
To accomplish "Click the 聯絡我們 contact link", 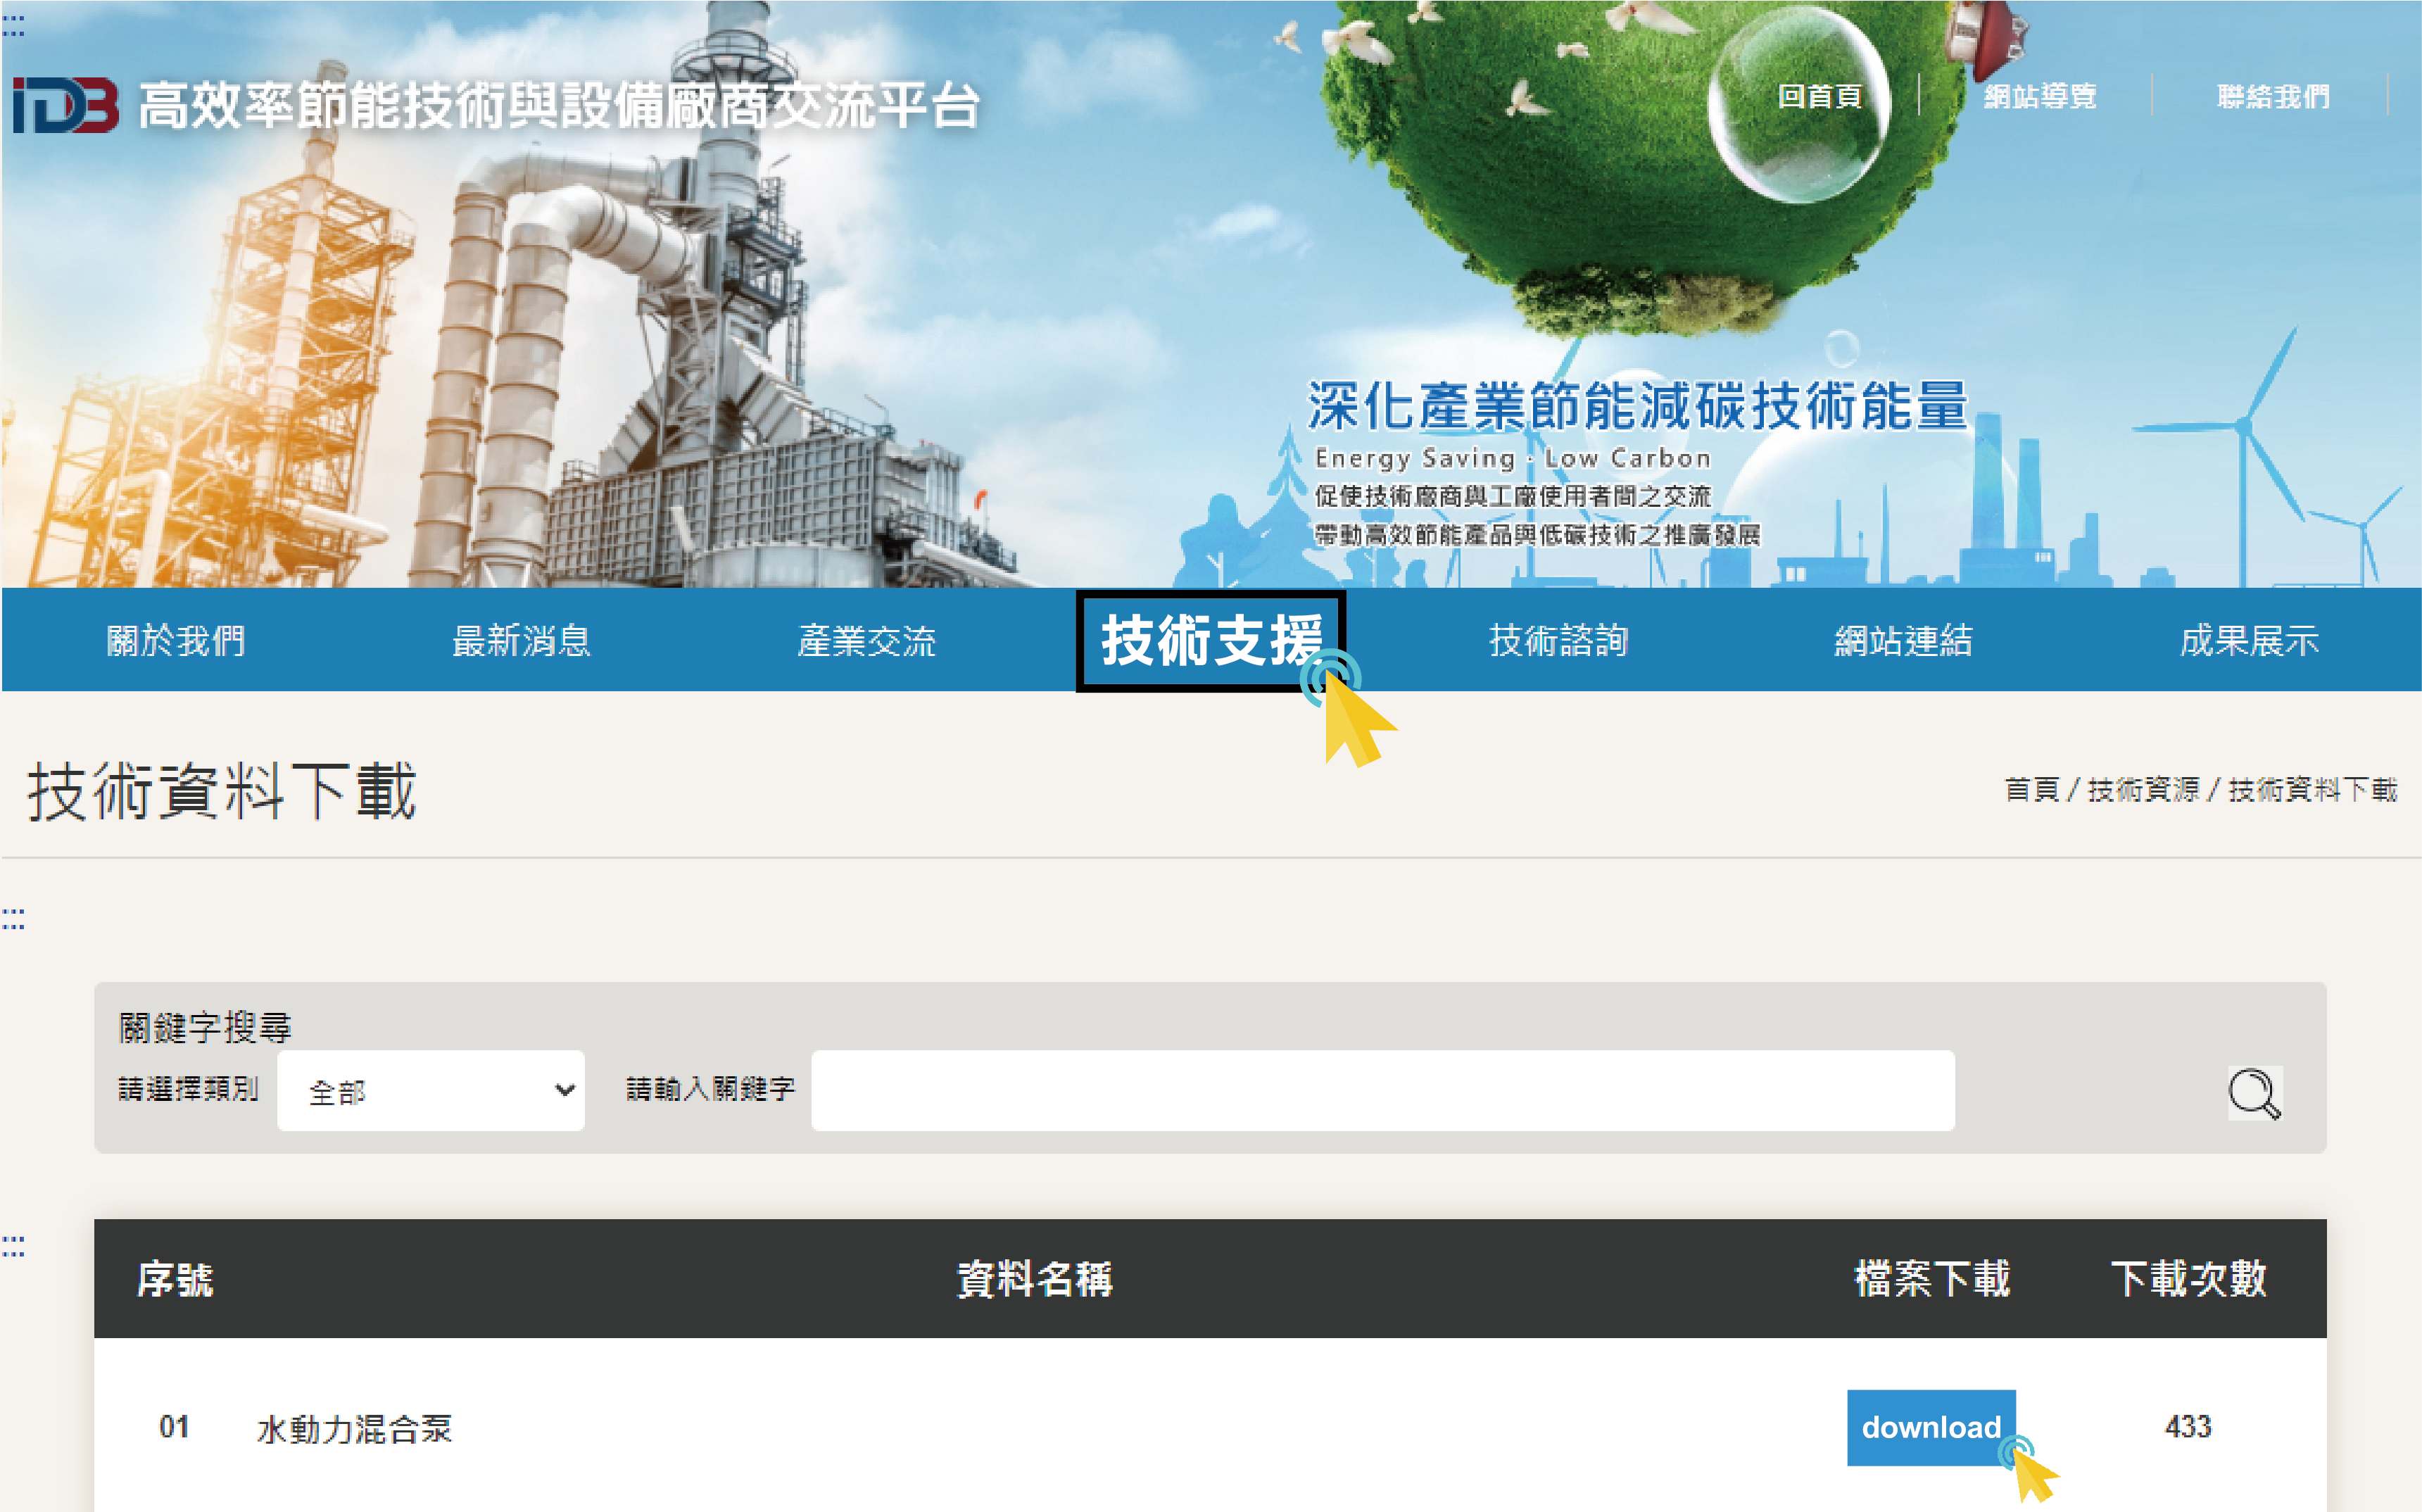I will pos(2272,96).
